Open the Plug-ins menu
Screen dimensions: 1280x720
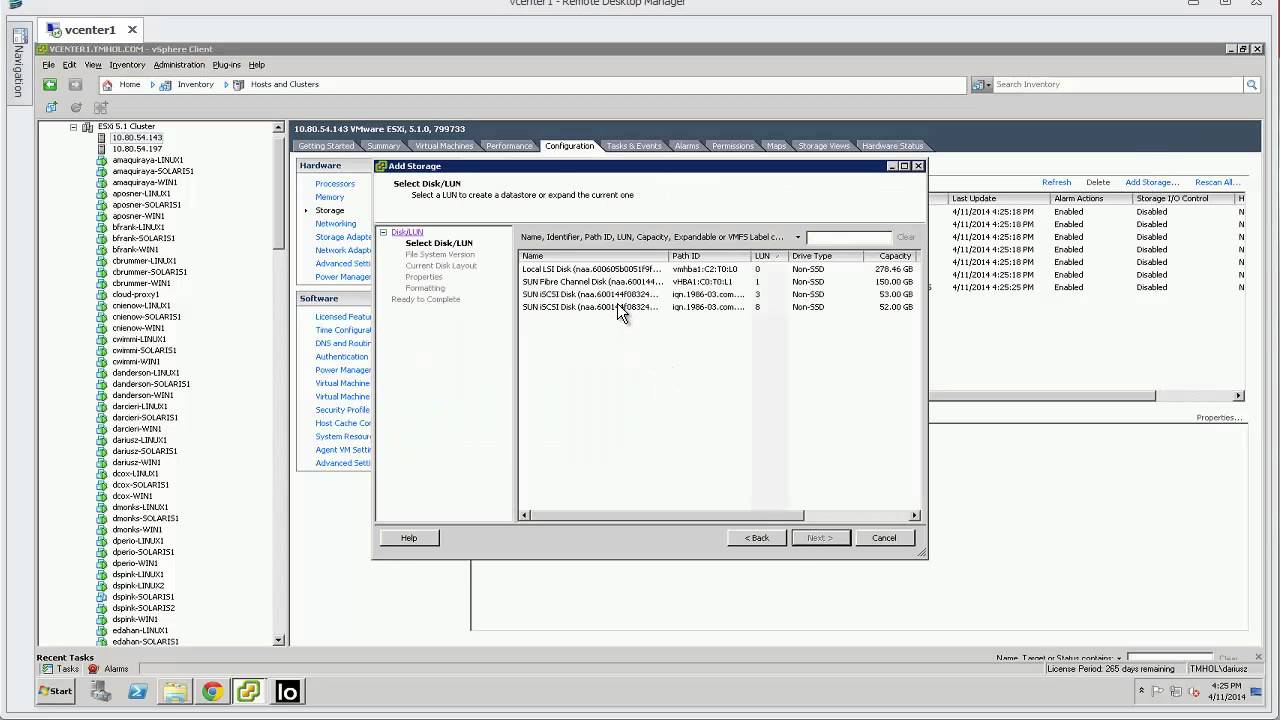pyautogui.click(x=226, y=65)
